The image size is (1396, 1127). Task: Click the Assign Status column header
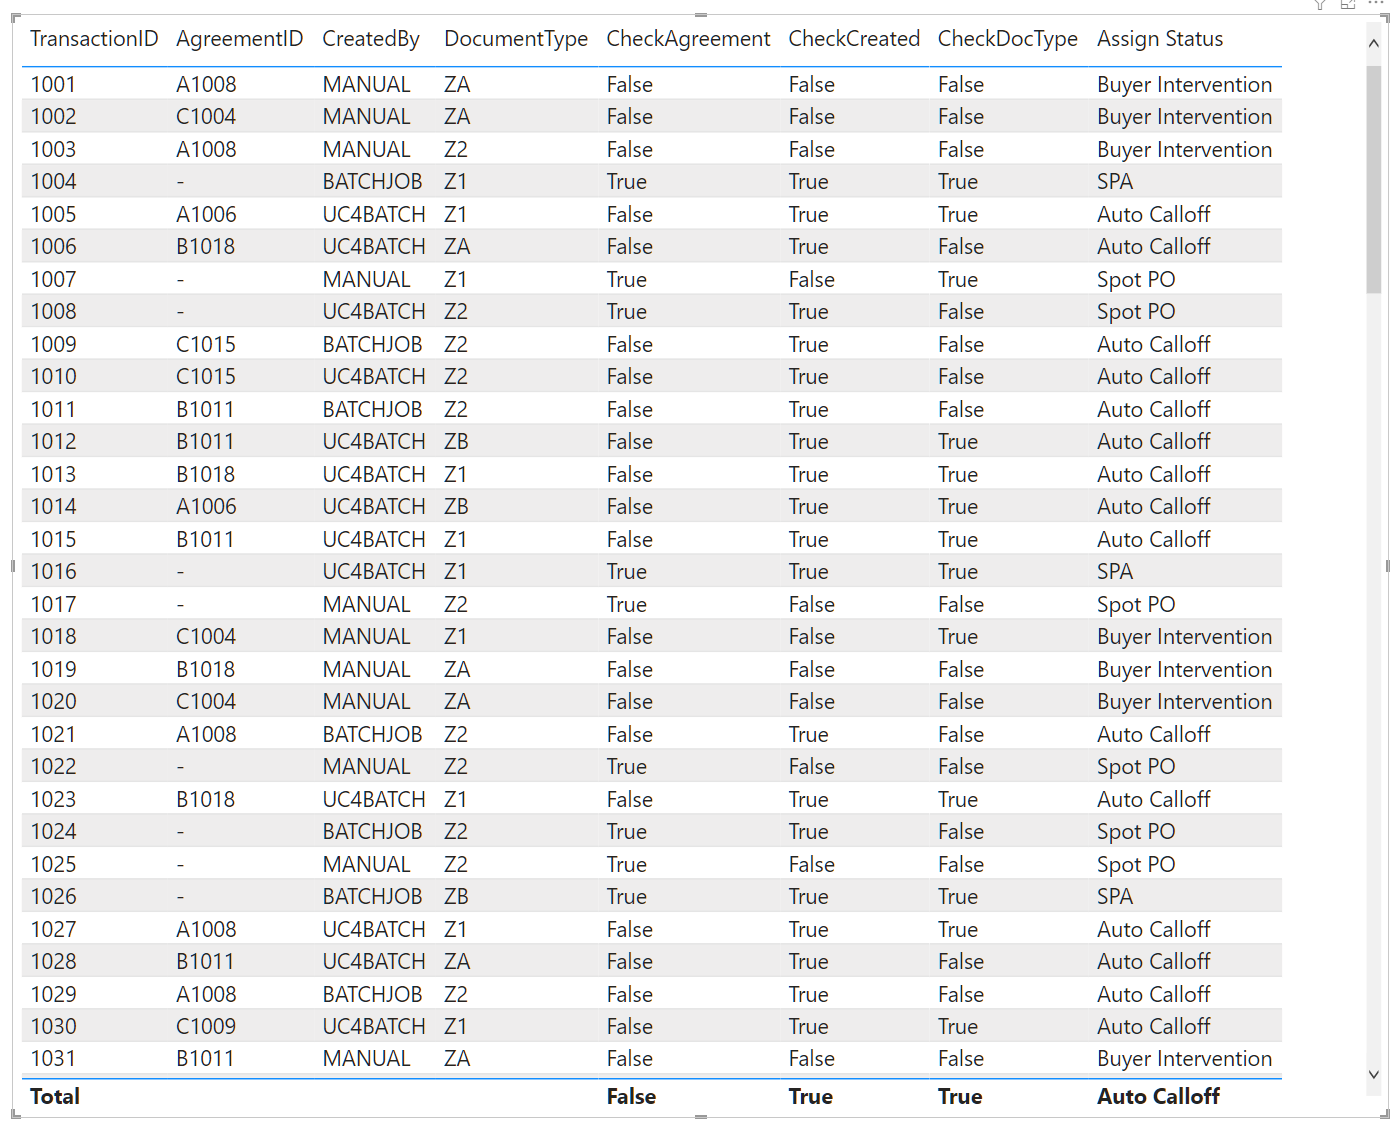(1160, 39)
